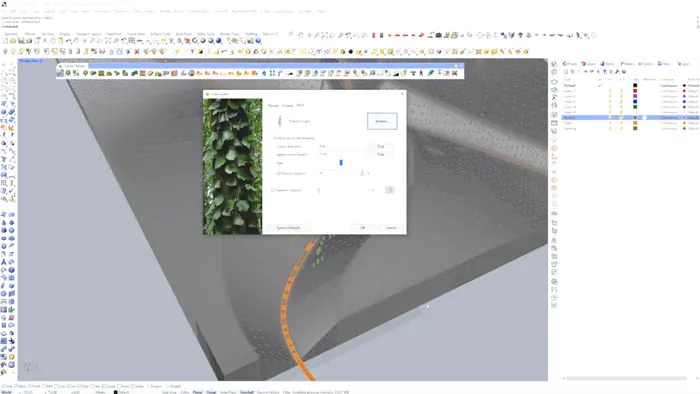Click the New file icon in Standard toolbar
Viewport: 700px width, 394px height.
pyautogui.click(x=5, y=41)
